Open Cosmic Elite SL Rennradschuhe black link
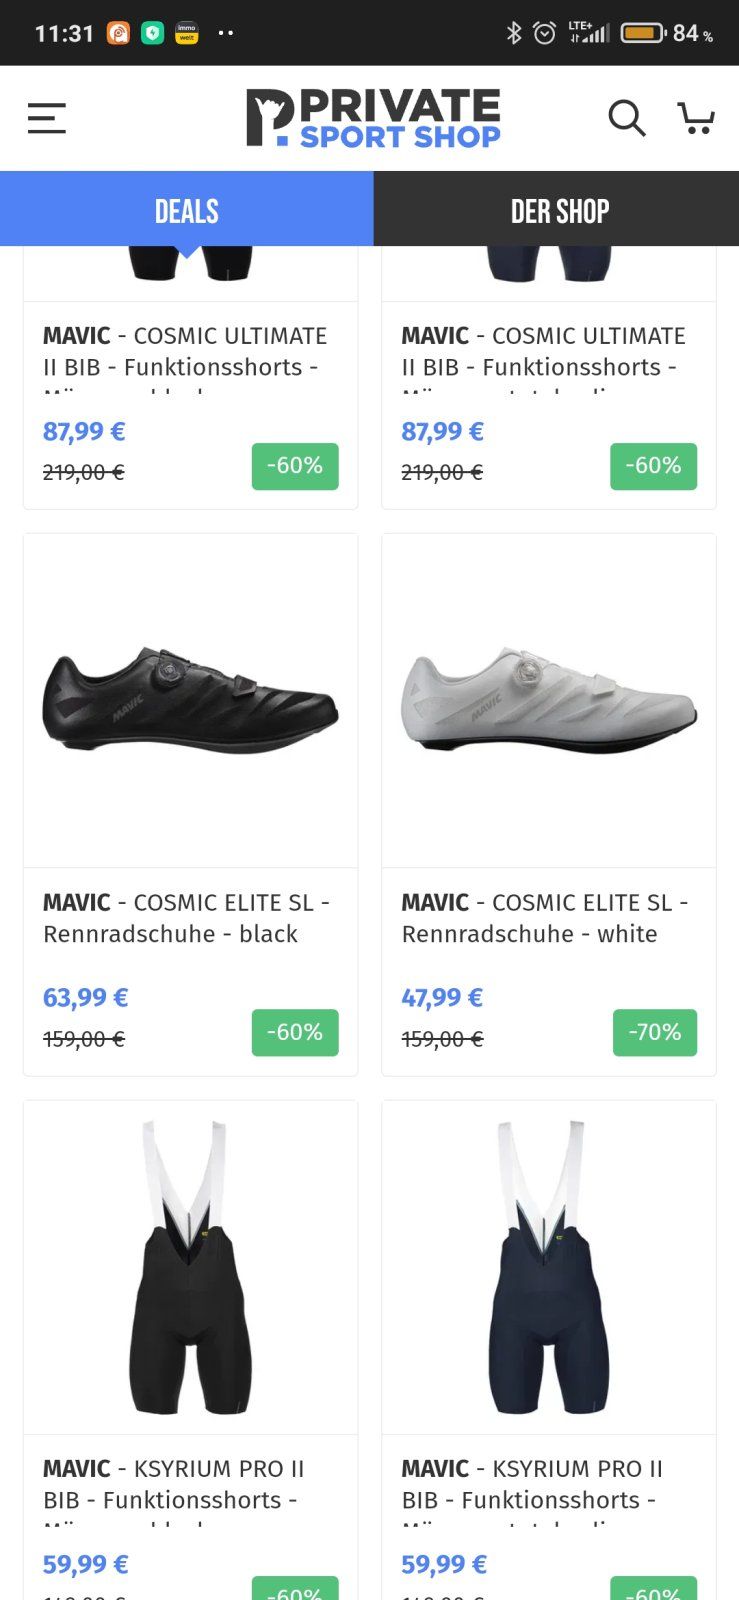Viewport: 739px width, 1600px height. pos(186,918)
